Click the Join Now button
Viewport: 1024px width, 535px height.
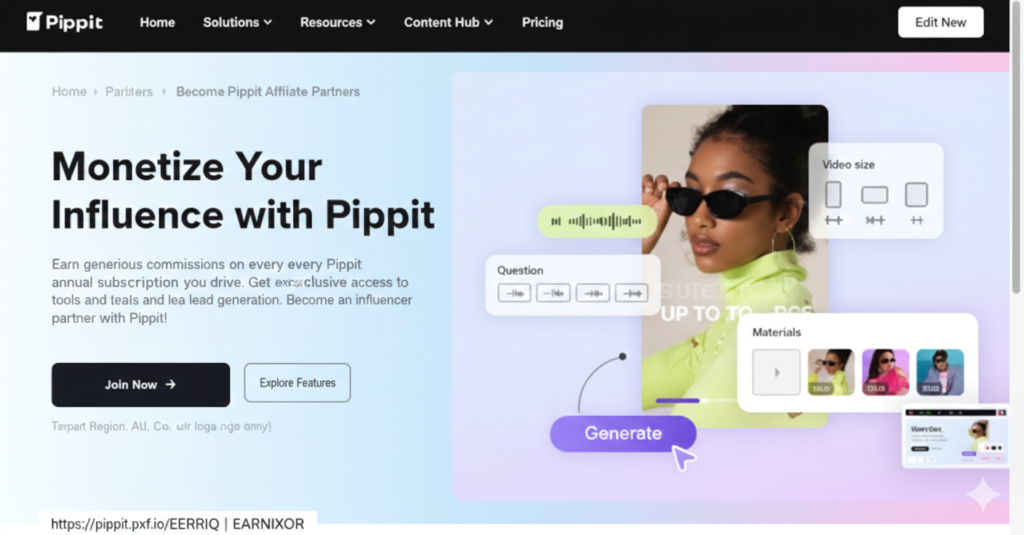tap(140, 385)
